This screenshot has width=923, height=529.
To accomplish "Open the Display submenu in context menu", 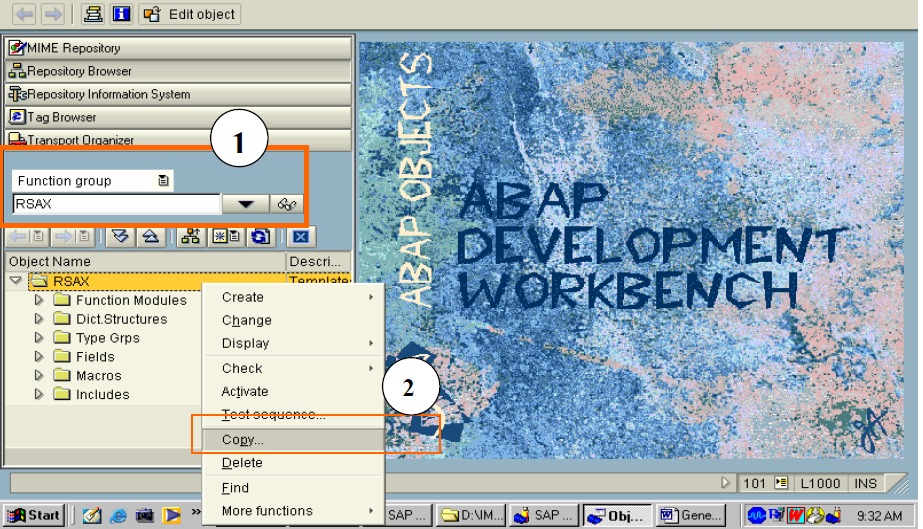I will tap(293, 343).
